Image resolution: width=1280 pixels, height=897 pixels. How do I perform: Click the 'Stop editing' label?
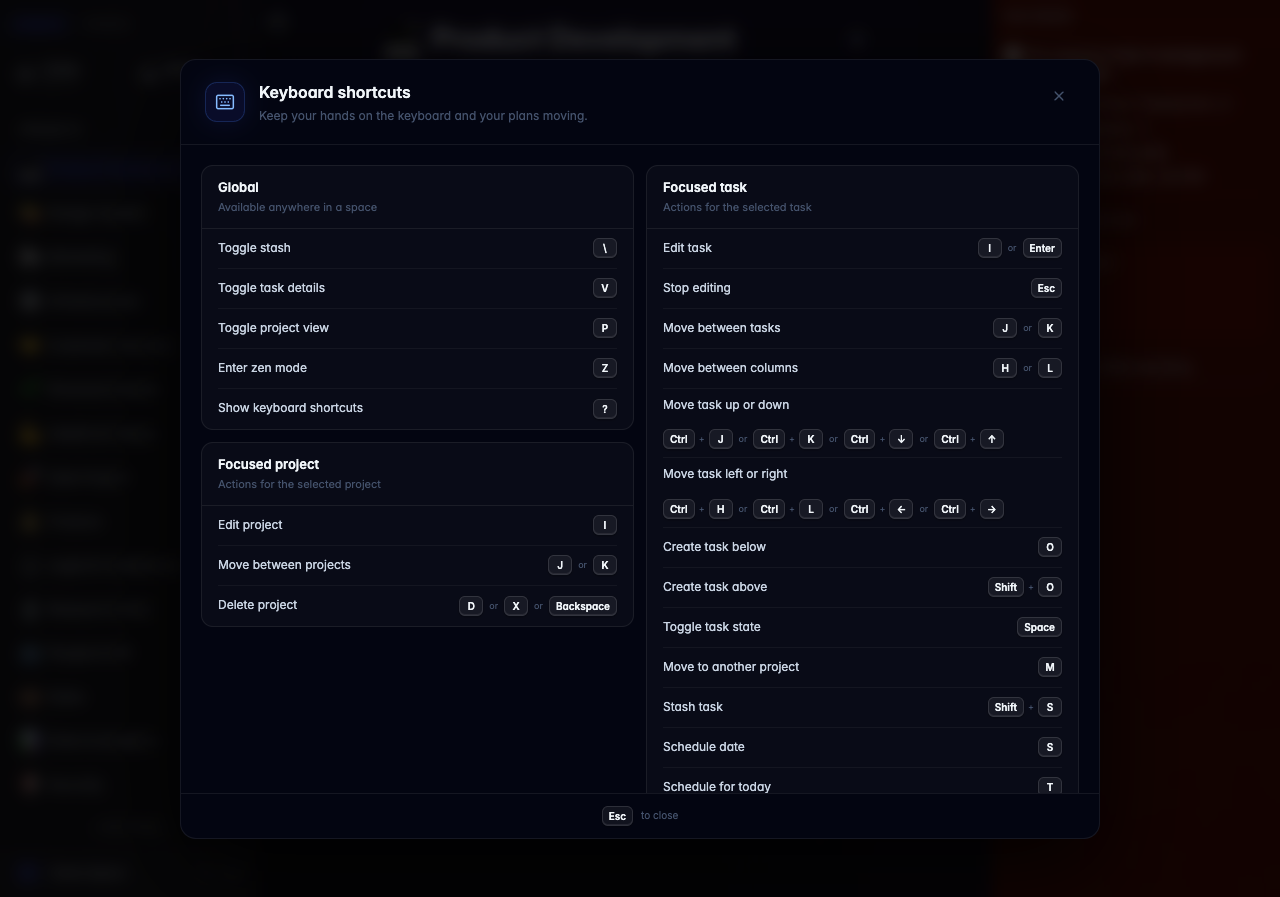[x=697, y=288]
